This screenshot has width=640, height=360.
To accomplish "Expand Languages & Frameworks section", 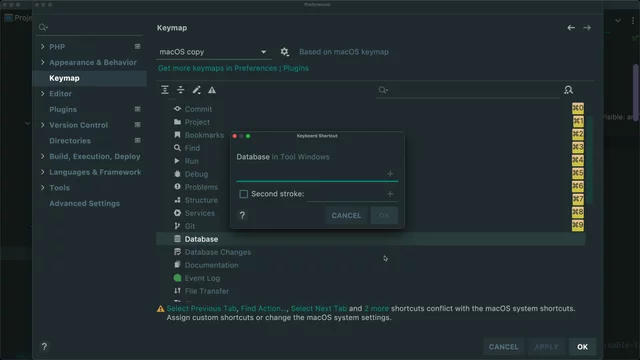I will pos(42,172).
